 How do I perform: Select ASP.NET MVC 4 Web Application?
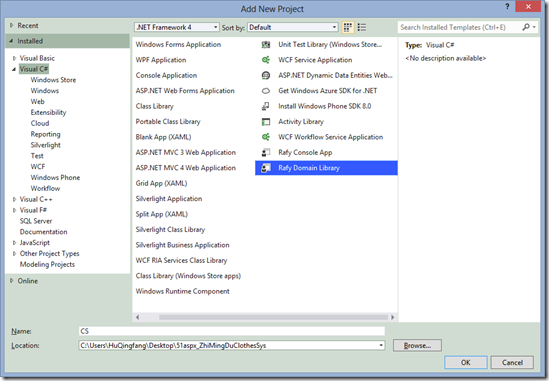click(x=186, y=168)
